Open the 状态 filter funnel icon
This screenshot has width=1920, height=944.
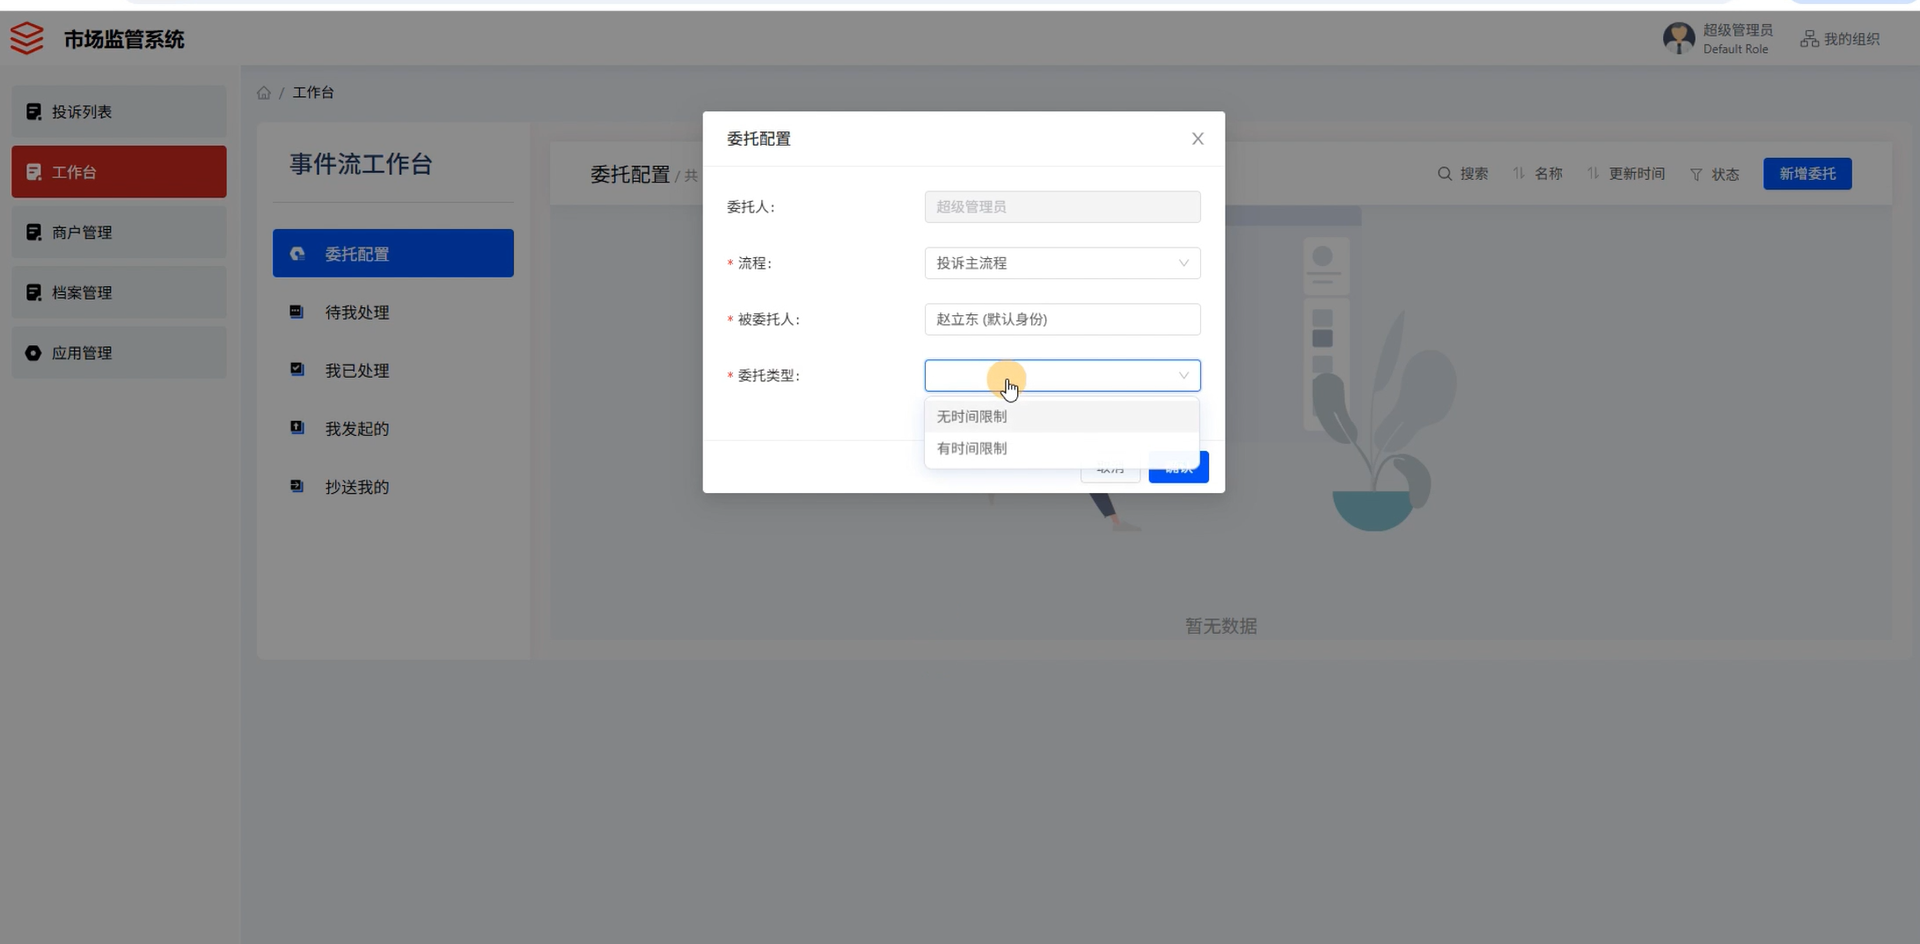pyautogui.click(x=1696, y=175)
